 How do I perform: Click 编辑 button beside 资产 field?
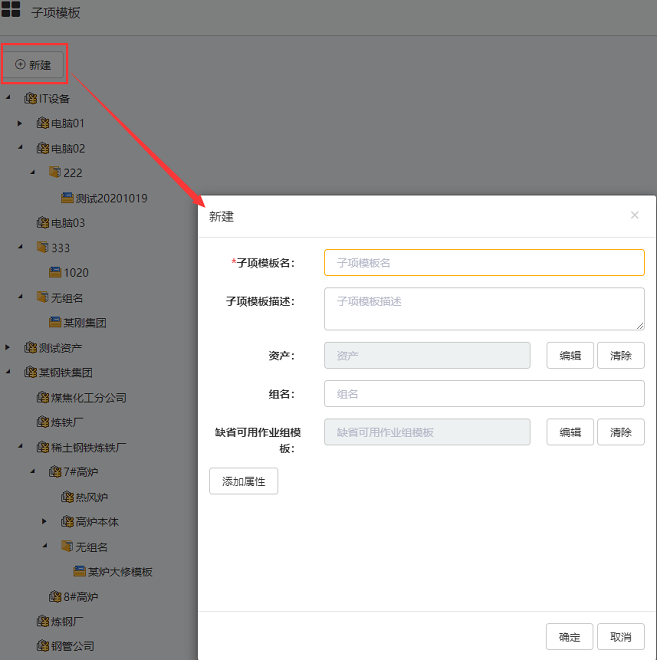pos(570,355)
